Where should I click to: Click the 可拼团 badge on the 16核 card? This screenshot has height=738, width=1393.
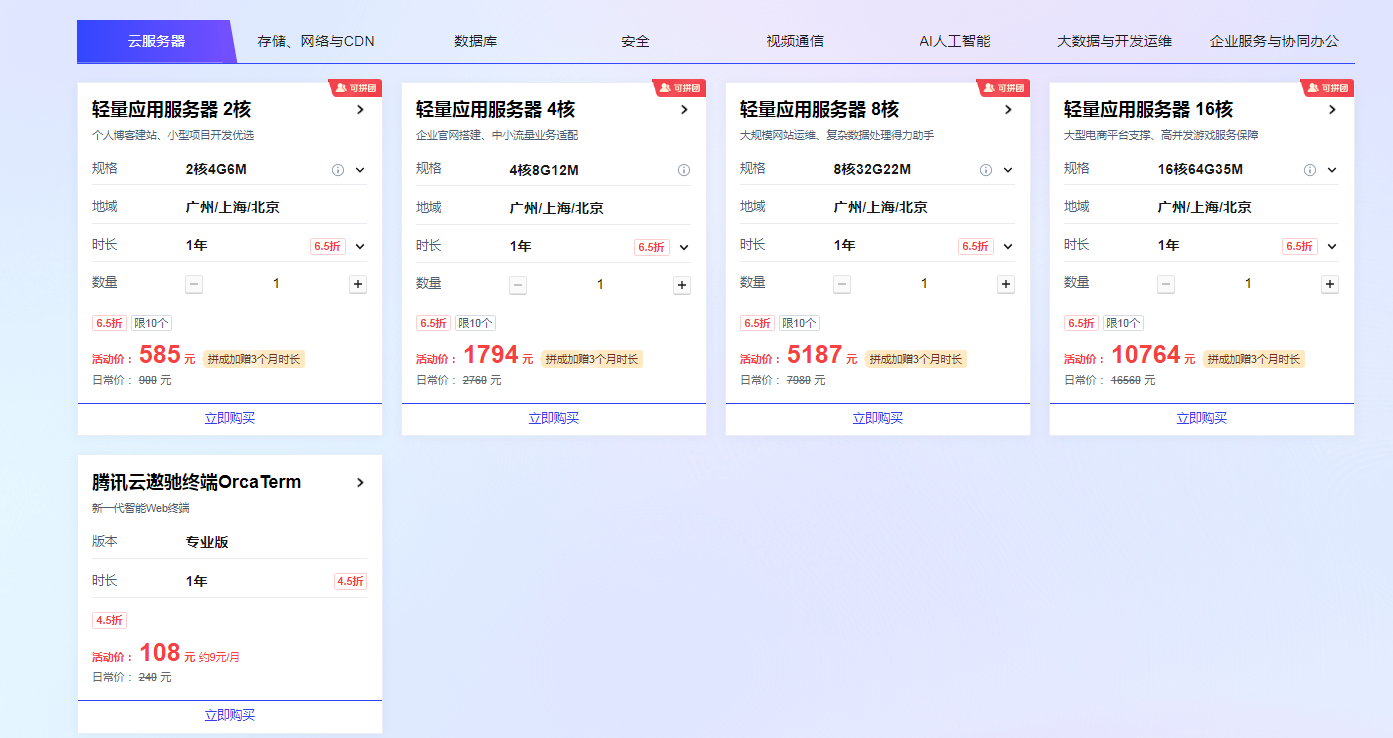[1328, 88]
